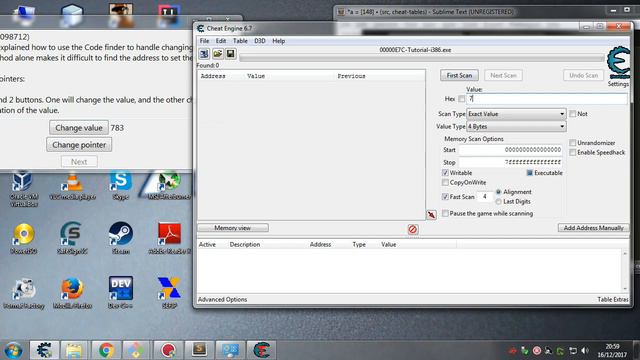Save table with floppy disk icon

[231, 54]
